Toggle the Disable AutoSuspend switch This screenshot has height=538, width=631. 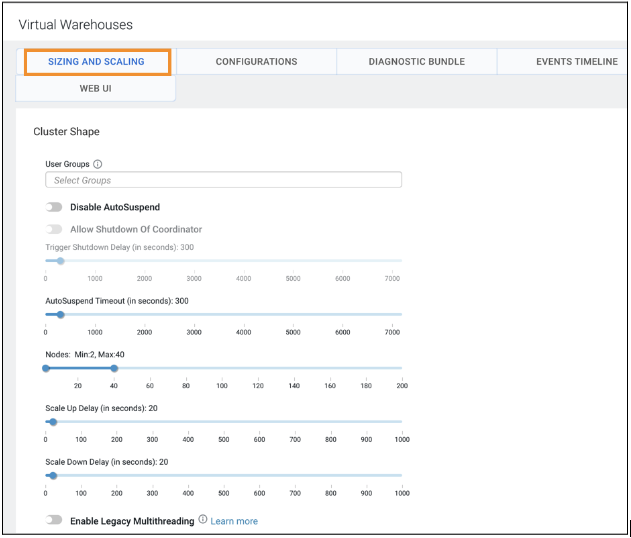point(54,207)
